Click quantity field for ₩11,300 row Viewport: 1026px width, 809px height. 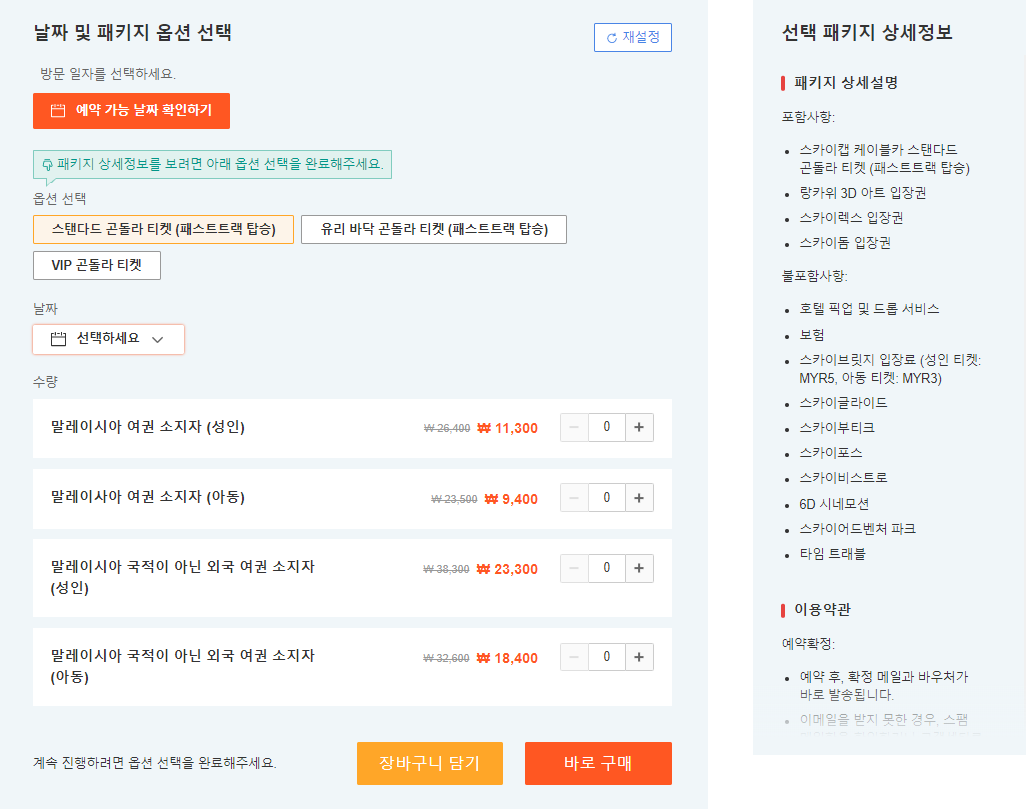point(607,427)
